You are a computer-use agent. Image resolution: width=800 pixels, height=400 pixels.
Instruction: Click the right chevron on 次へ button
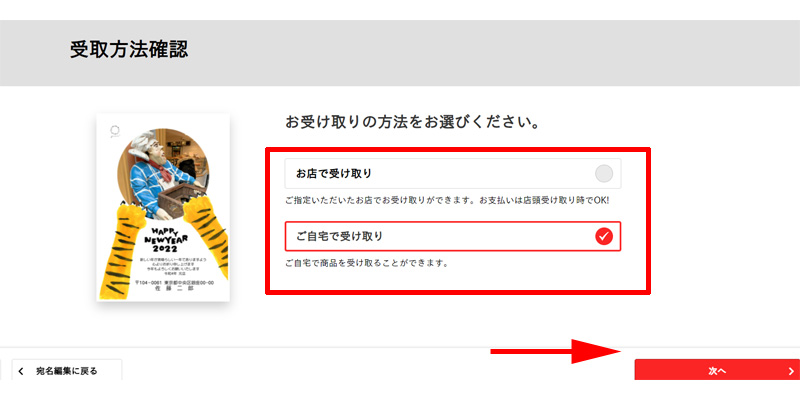point(791,371)
